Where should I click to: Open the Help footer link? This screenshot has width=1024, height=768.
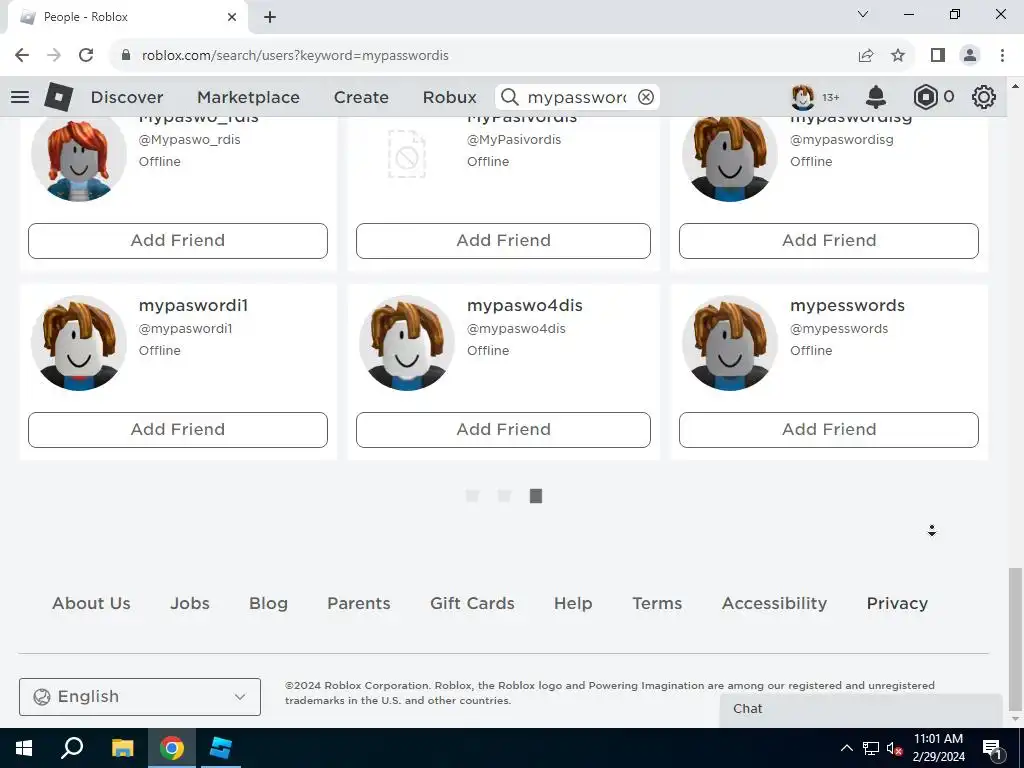click(x=573, y=603)
